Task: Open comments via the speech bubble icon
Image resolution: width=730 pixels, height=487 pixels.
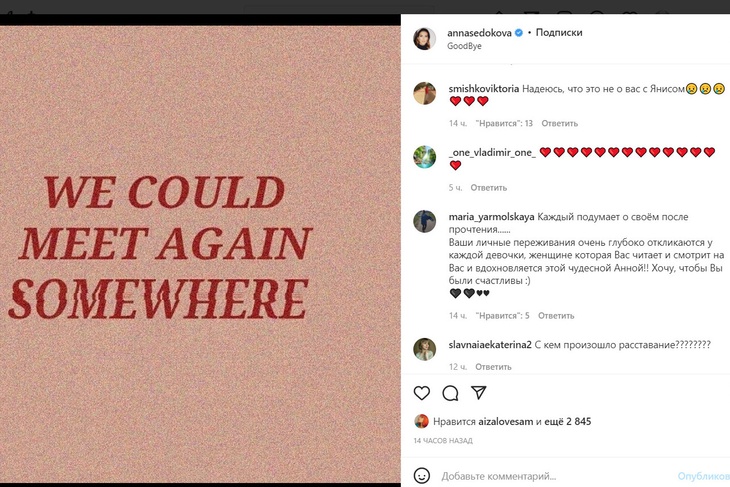Action: [450, 393]
